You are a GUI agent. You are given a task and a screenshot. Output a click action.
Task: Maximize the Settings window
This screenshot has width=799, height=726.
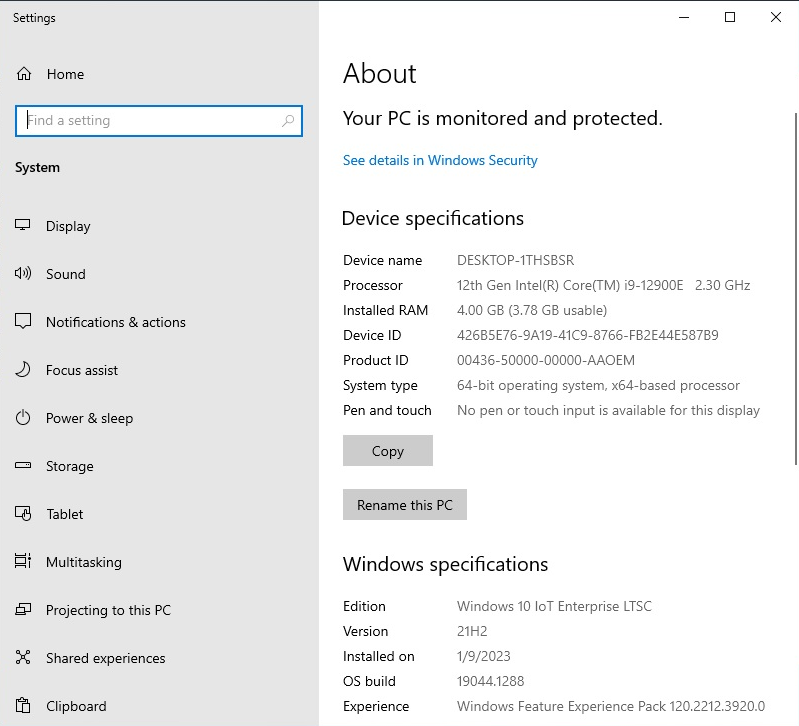pos(730,17)
